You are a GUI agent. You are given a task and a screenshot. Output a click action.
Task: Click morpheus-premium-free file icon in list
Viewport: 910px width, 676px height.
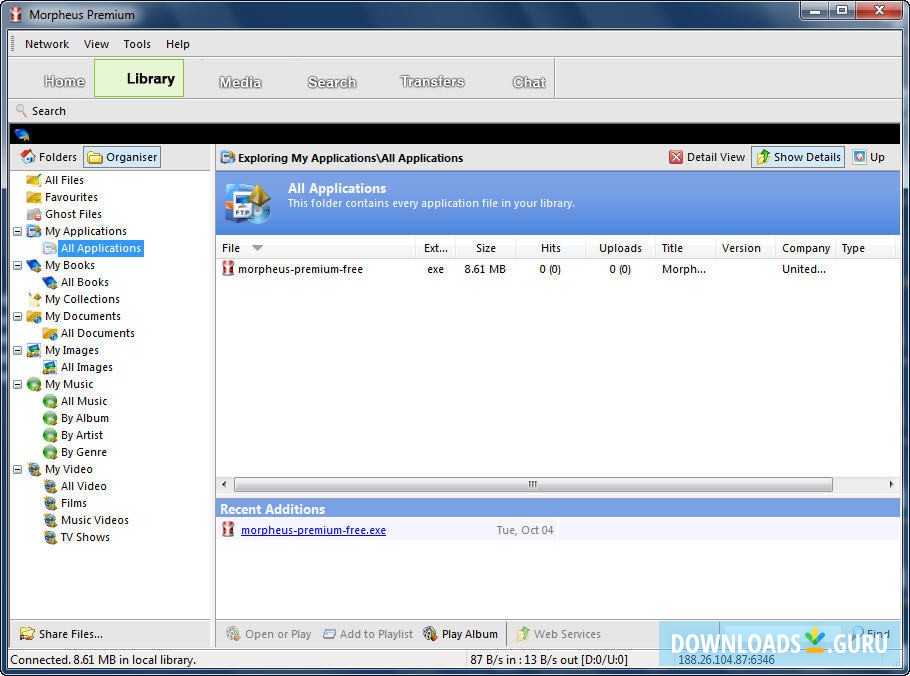click(x=228, y=268)
